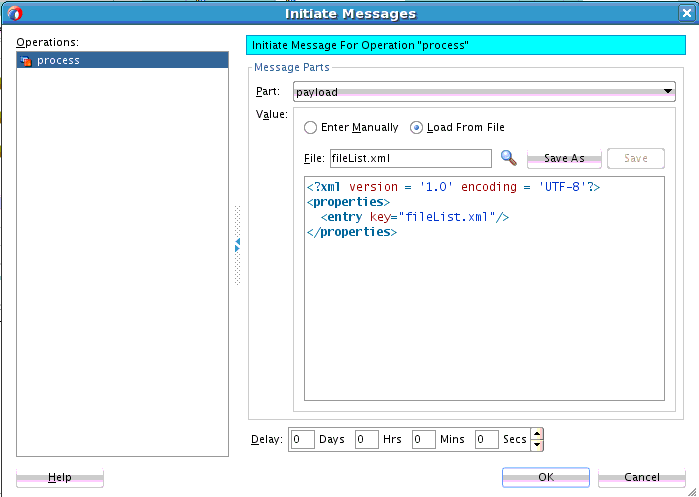Collapse the Operations pane with the splitter arrow
This screenshot has width=699, height=497.
[x=237, y=244]
